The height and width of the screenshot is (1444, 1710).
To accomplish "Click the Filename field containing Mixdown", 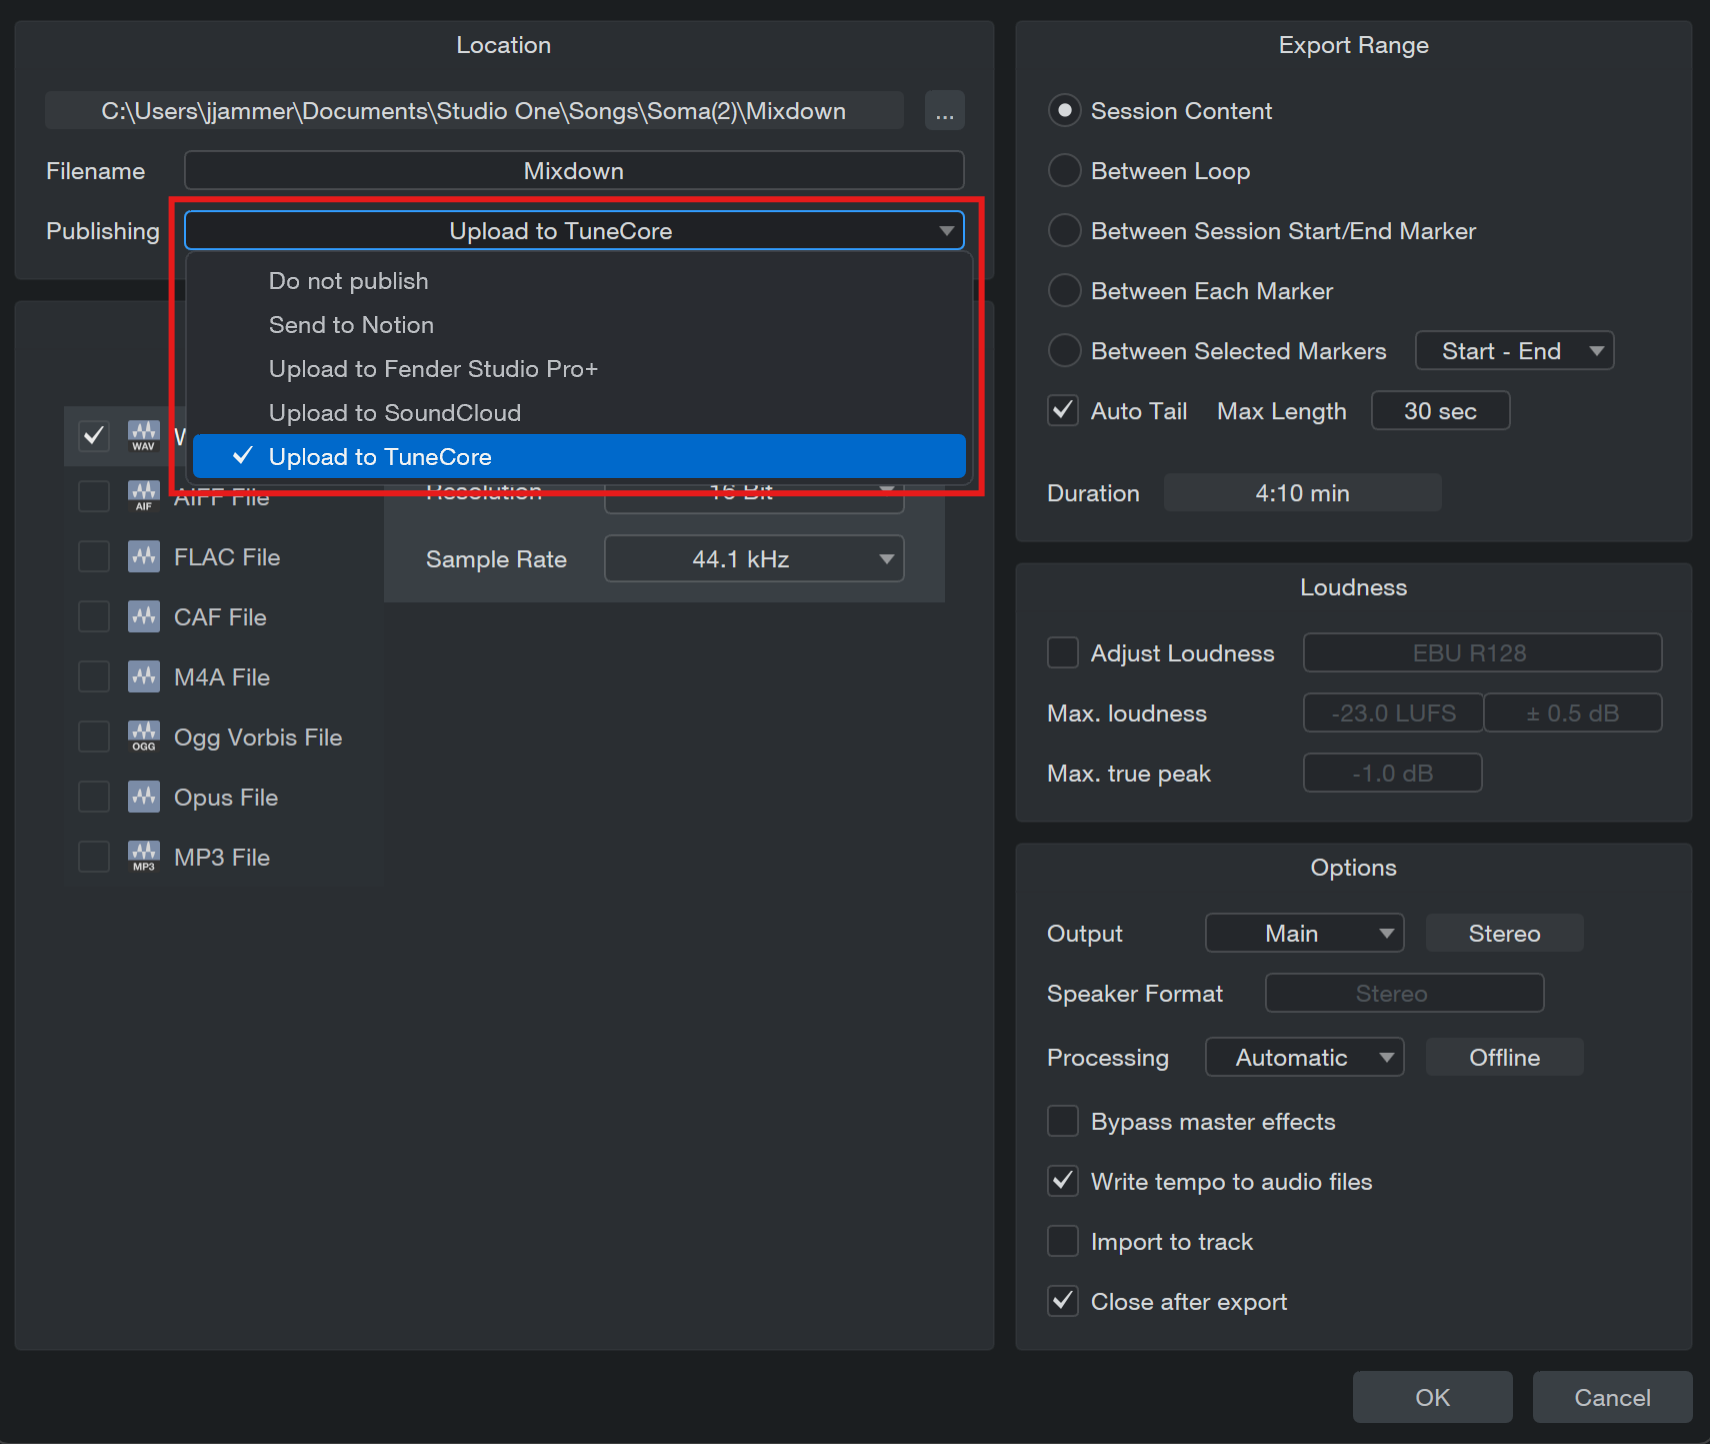I will click(x=574, y=170).
